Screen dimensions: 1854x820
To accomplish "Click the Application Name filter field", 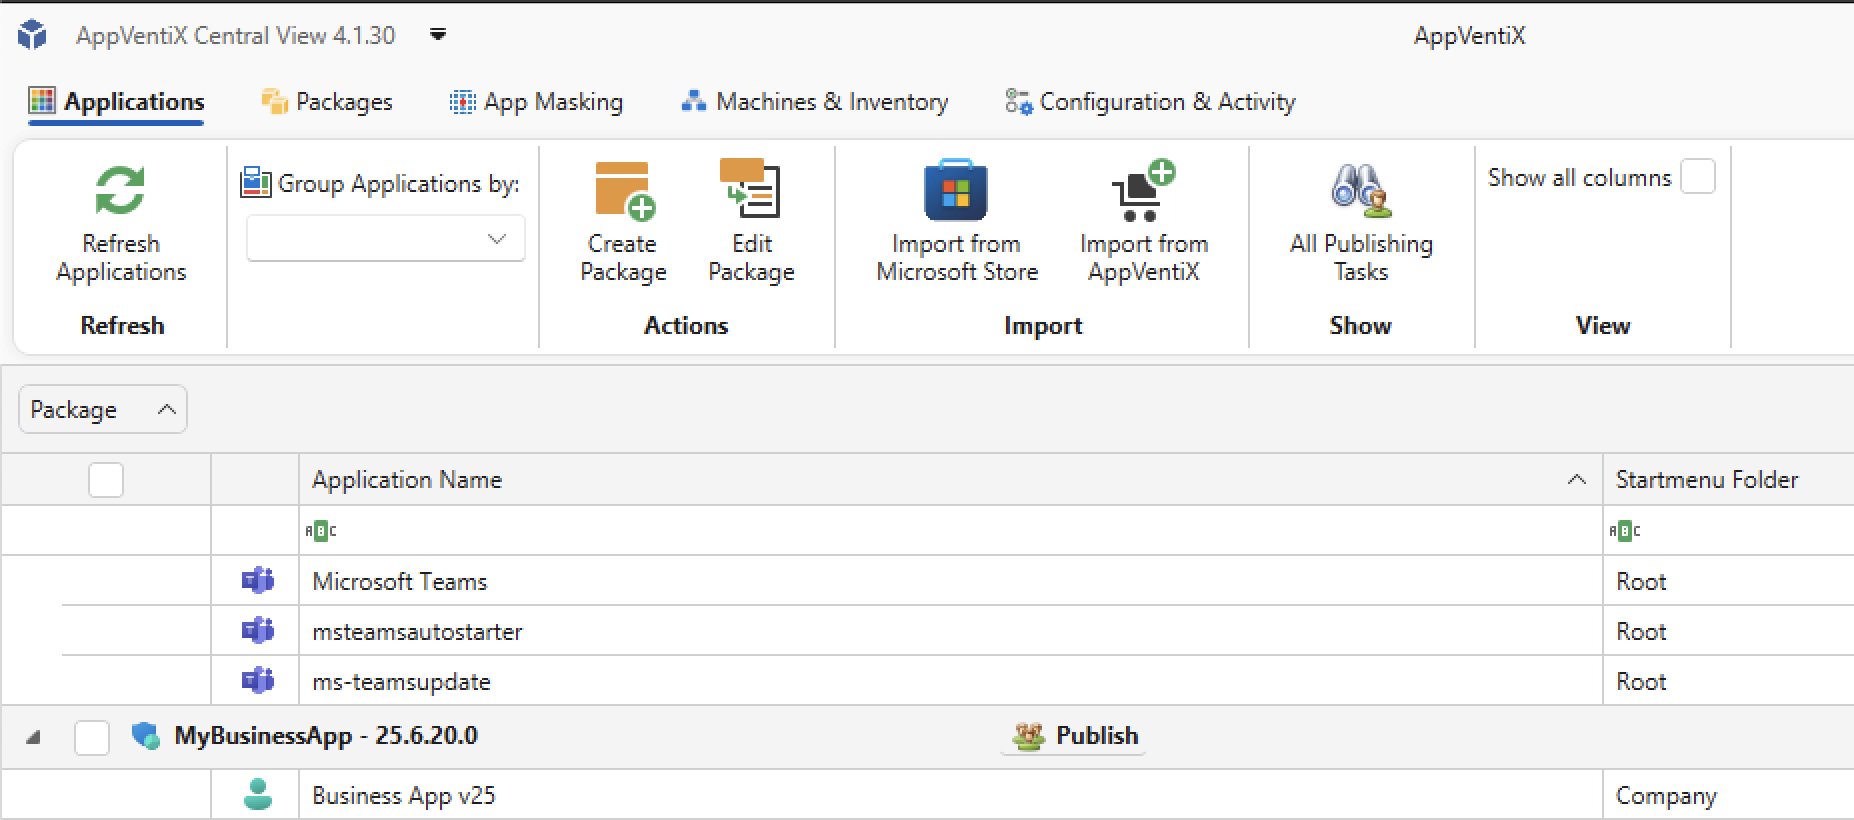I will click(950, 531).
